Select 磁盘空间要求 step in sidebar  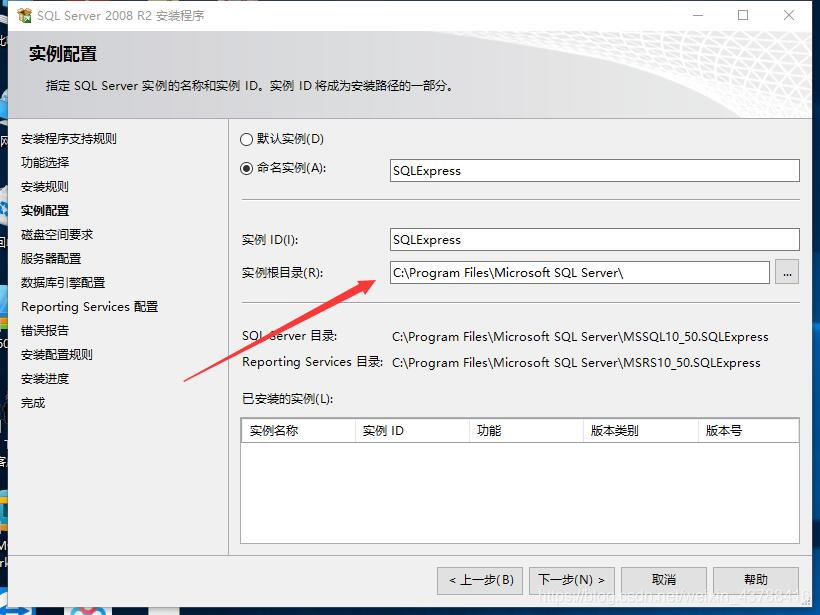tap(57, 235)
